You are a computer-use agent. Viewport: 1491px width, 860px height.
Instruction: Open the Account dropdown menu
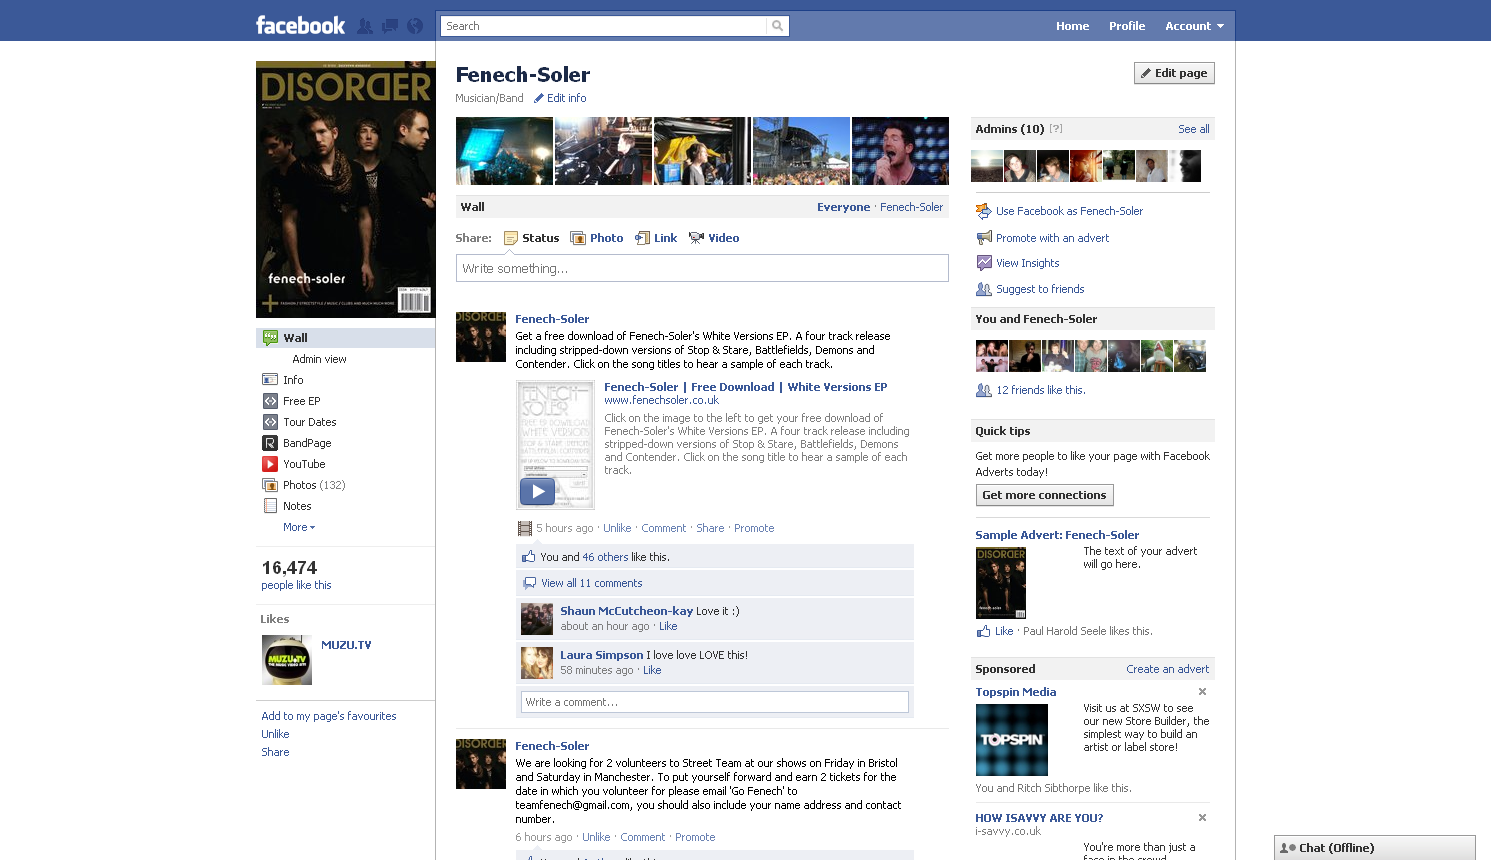coord(1194,26)
